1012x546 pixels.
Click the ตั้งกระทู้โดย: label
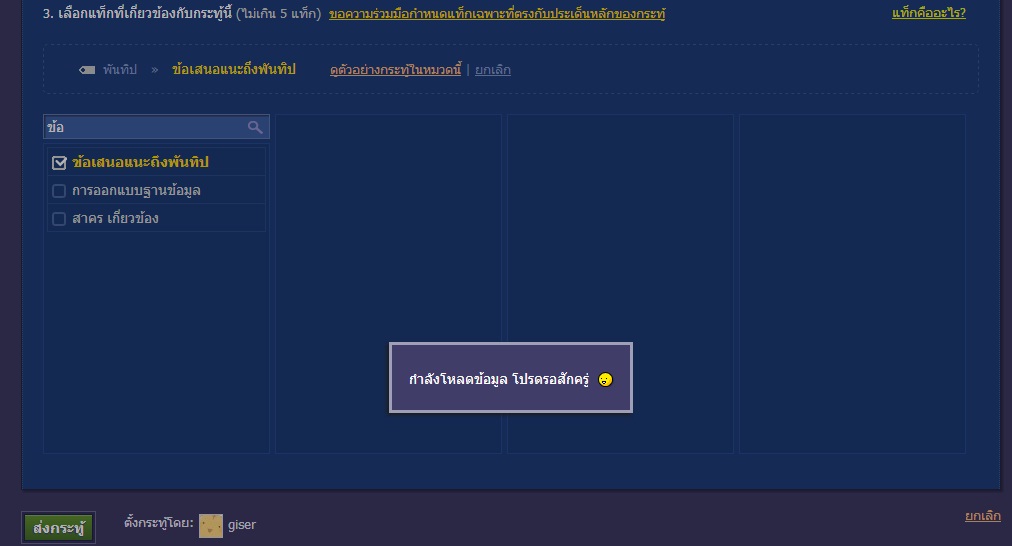[159, 523]
